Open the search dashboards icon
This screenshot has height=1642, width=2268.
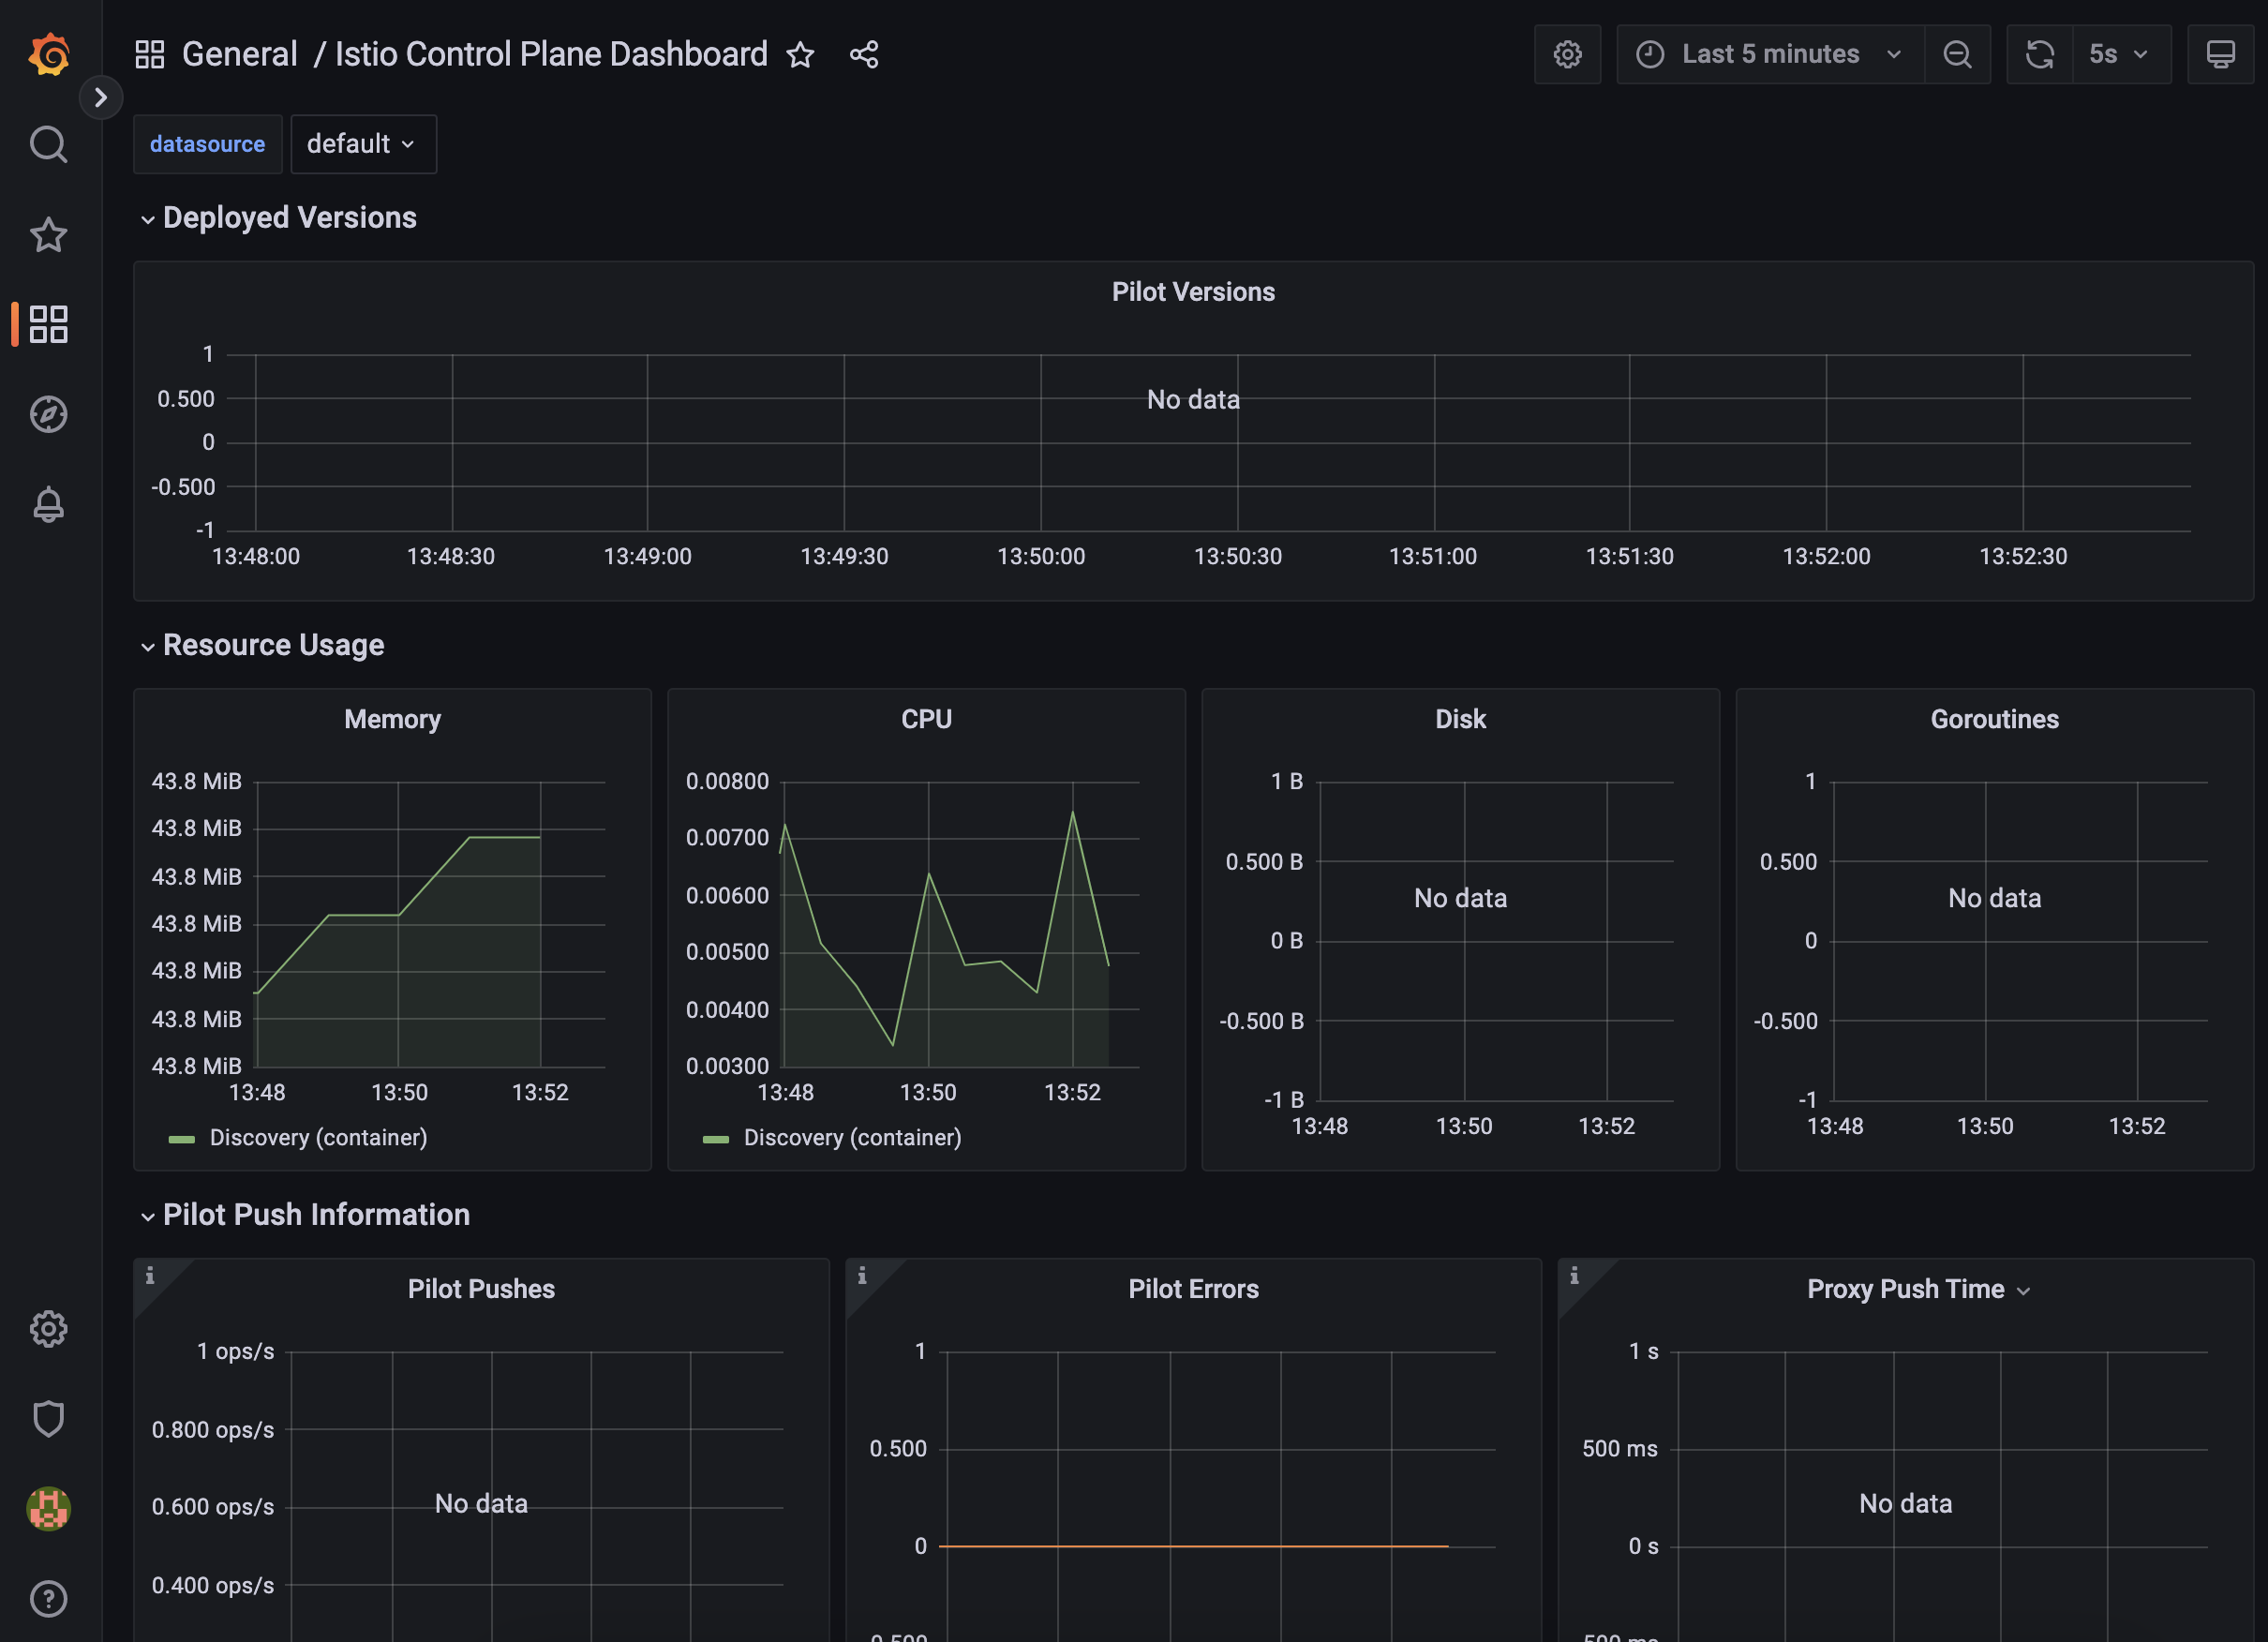(48, 145)
